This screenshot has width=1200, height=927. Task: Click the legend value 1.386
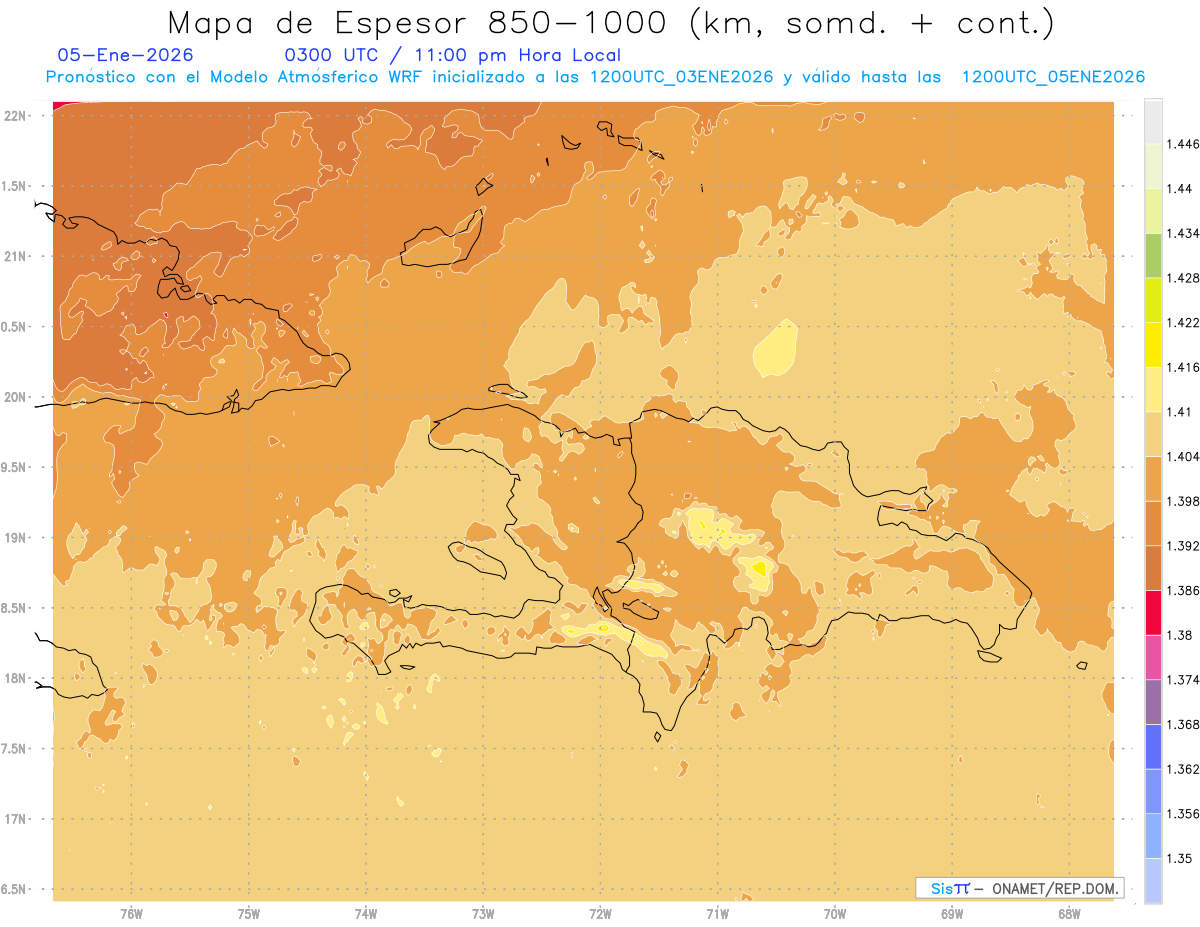tap(1183, 591)
